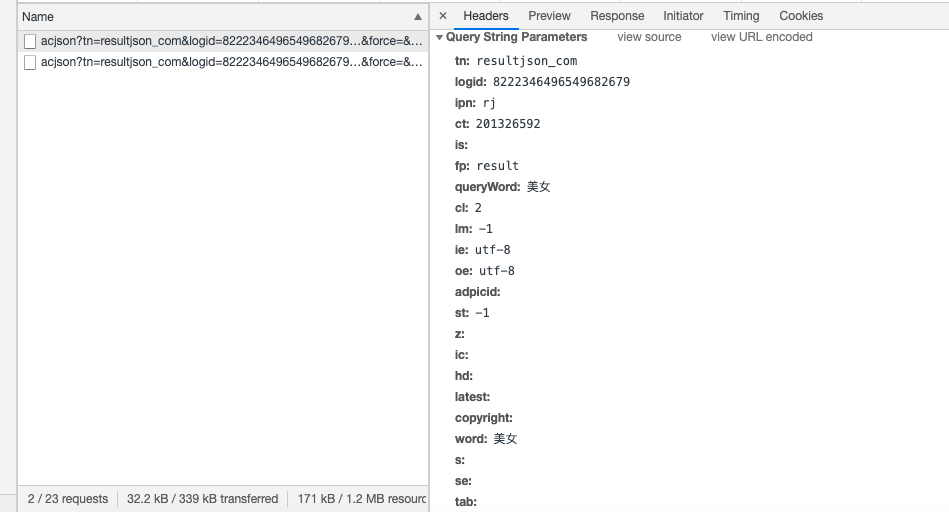Viewport: 949px width, 512px height.
Task: Click the adpicid parameter label
Action: coord(478,292)
